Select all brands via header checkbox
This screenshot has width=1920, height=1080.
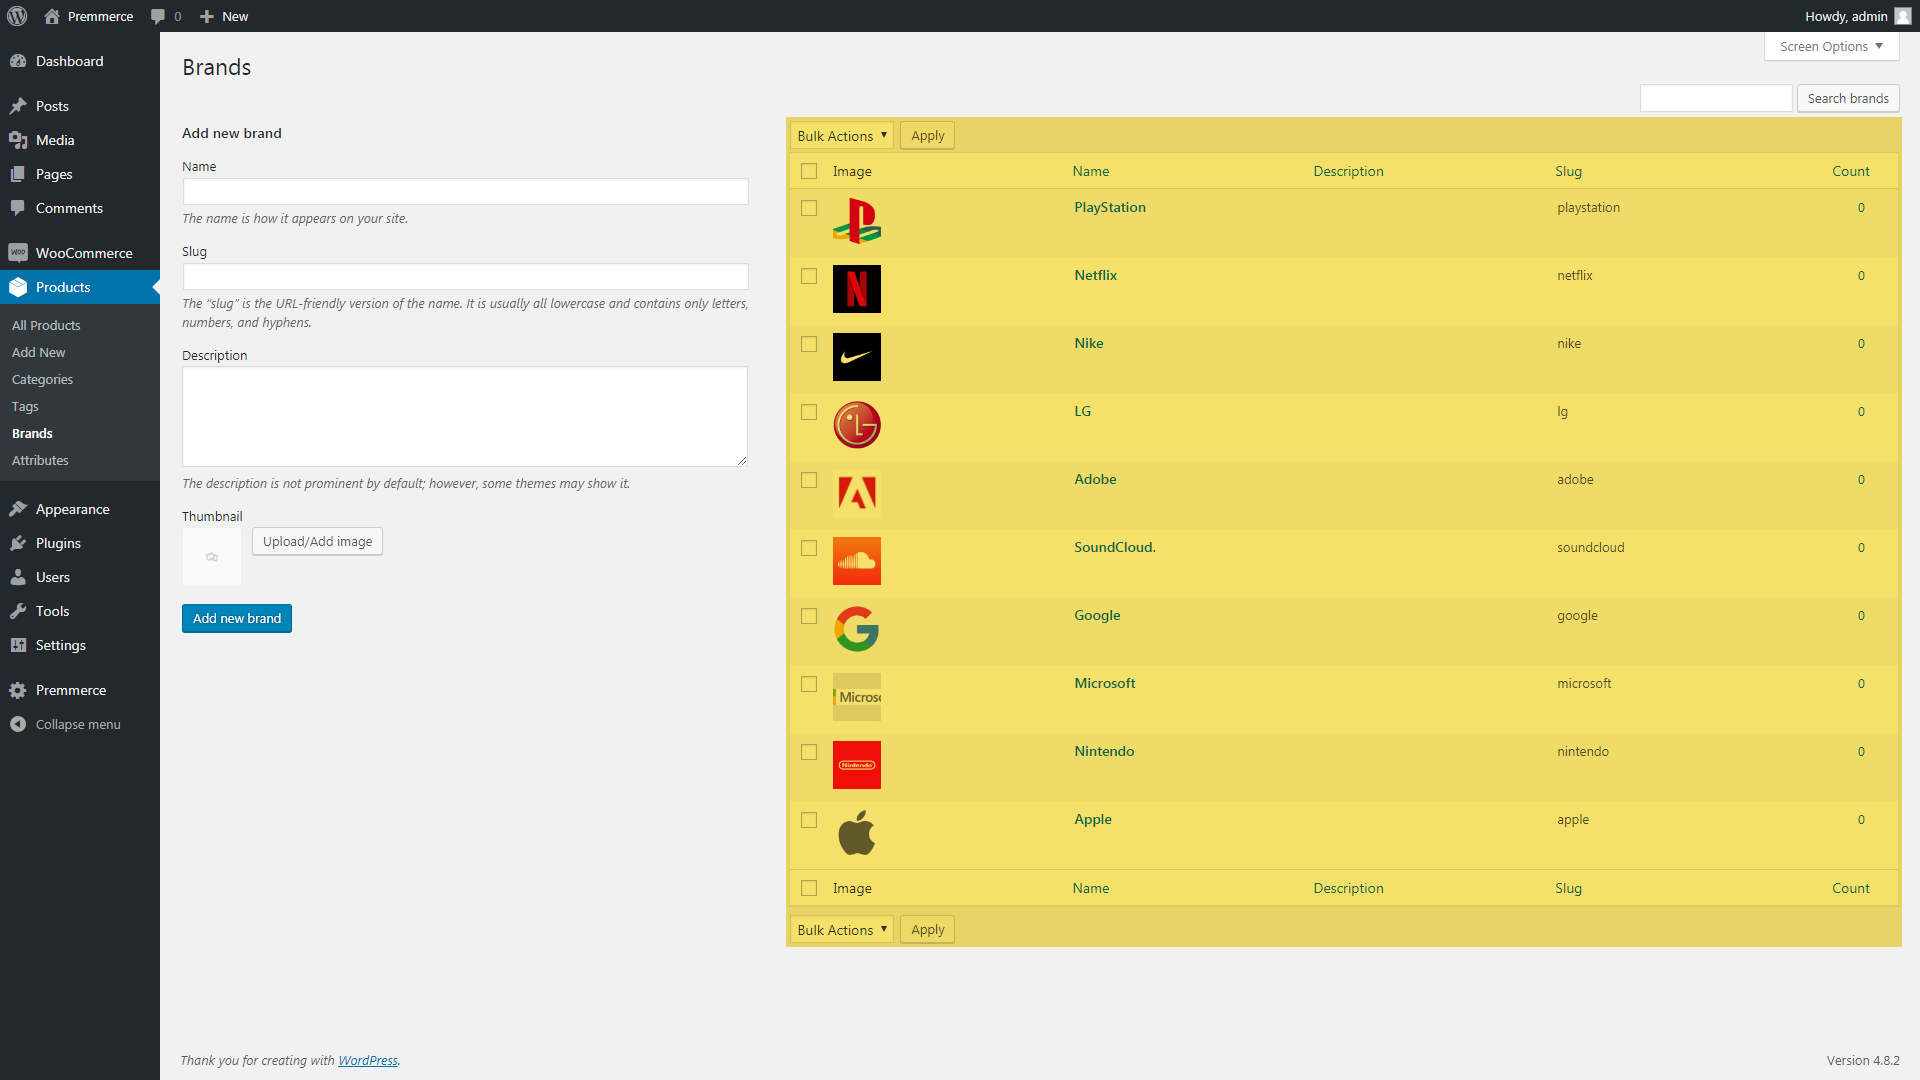(x=809, y=171)
